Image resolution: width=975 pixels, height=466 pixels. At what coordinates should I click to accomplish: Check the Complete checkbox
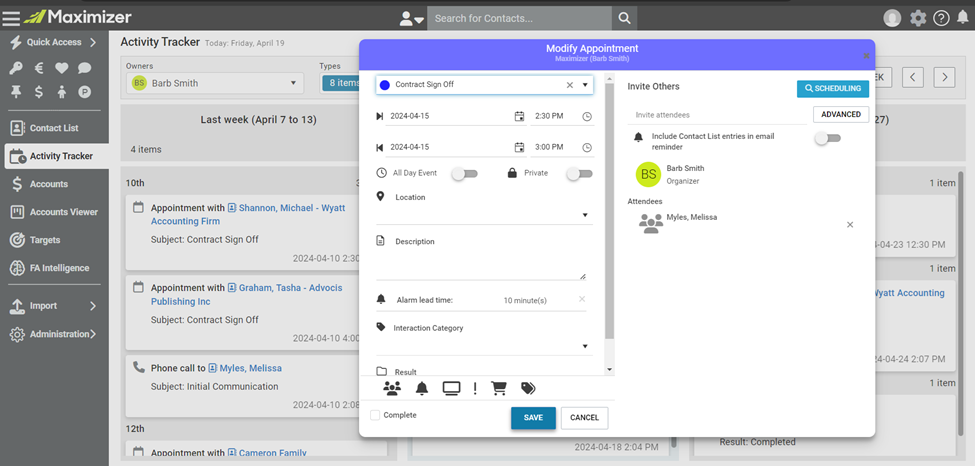pyautogui.click(x=375, y=415)
